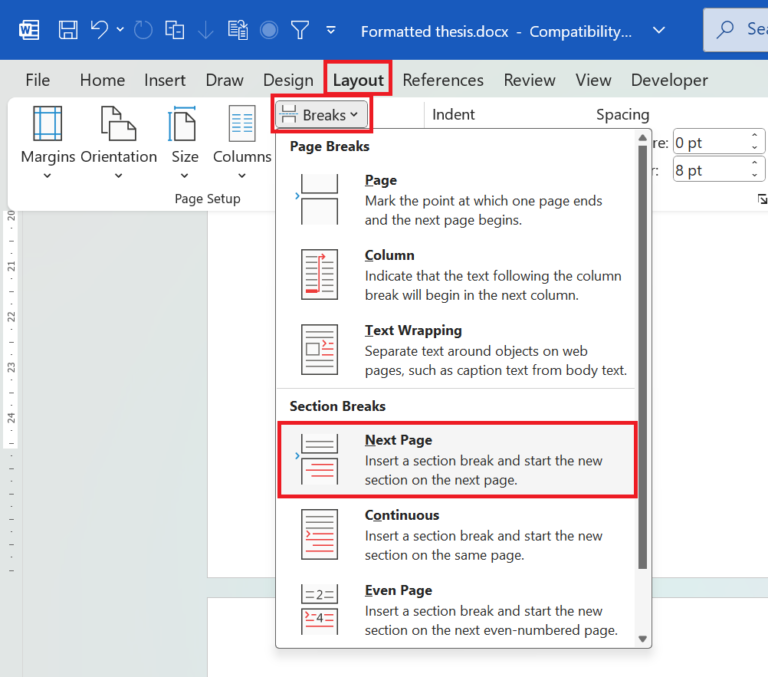768x677 pixels.
Task: Go to the Design tab
Action: point(288,80)
